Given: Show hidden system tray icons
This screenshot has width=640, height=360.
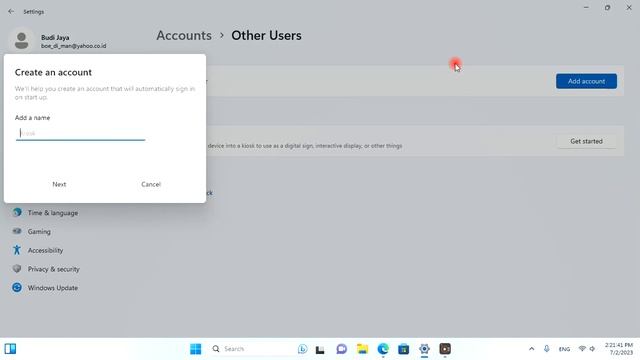Looking at the screenshot, I should 531,349.
